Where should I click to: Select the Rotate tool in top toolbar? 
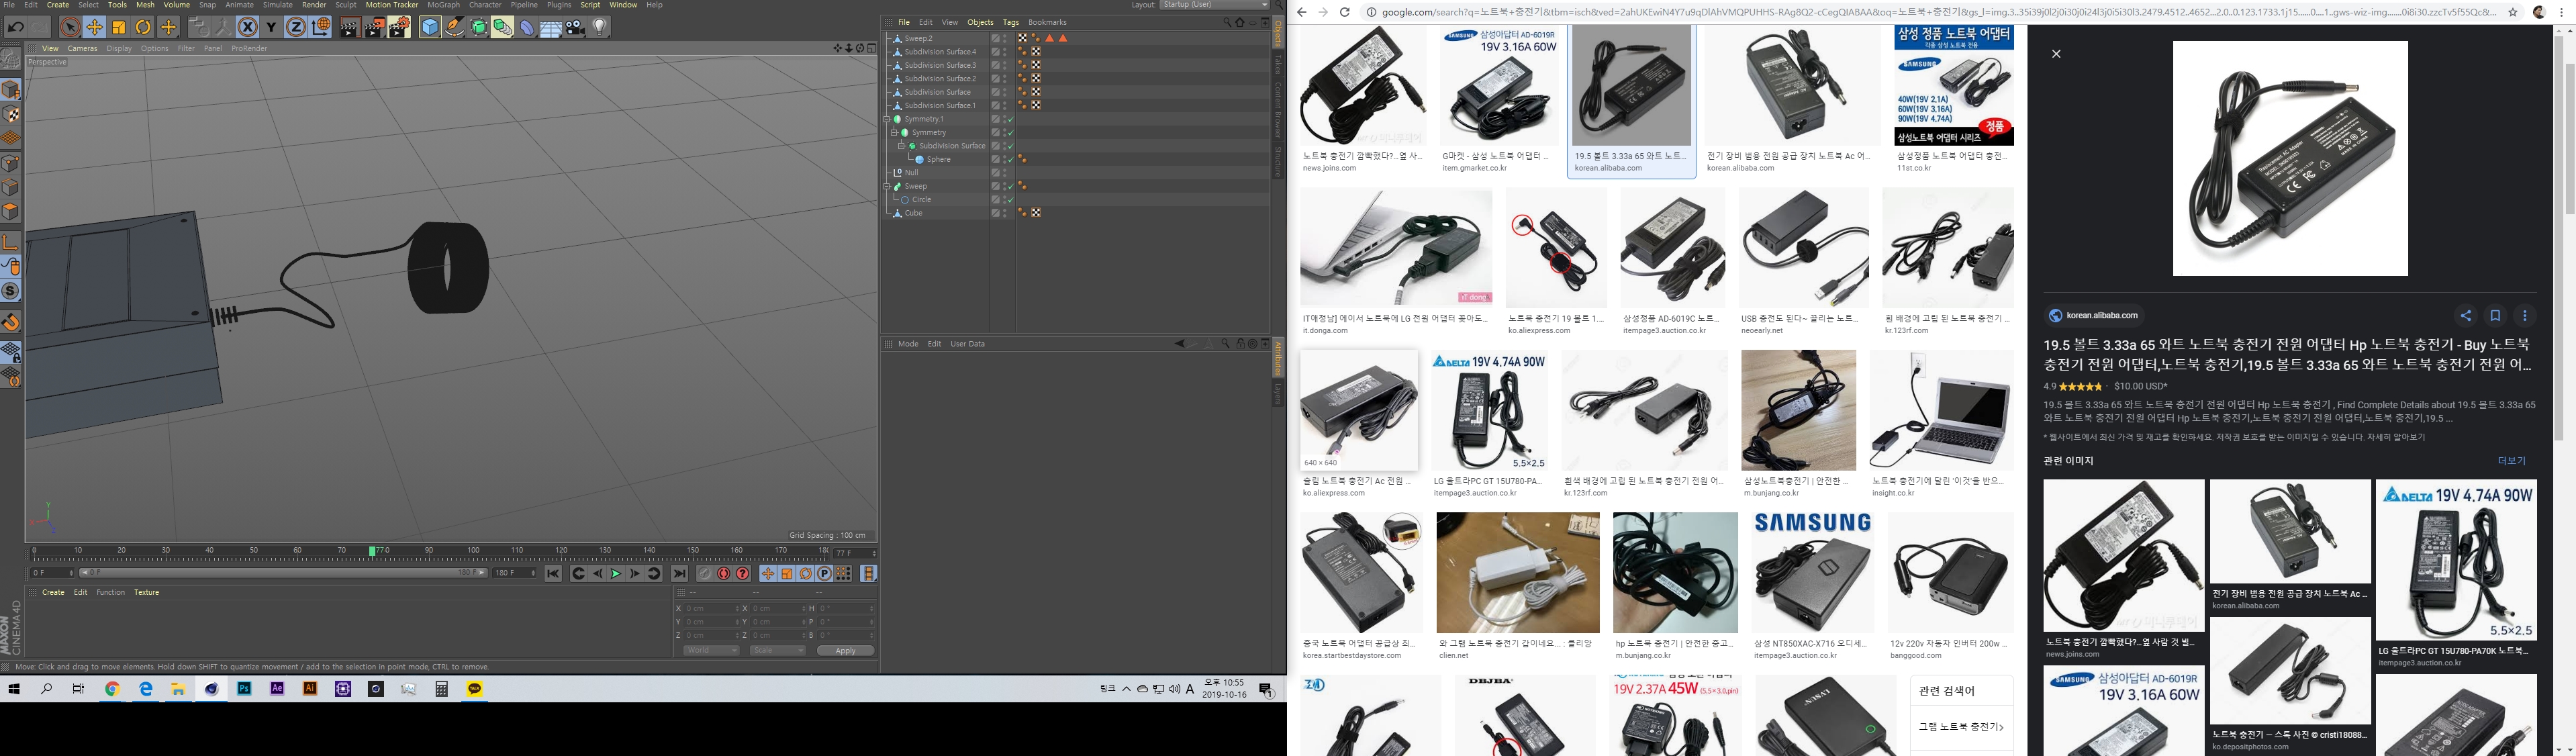click(x=143, y=27)
